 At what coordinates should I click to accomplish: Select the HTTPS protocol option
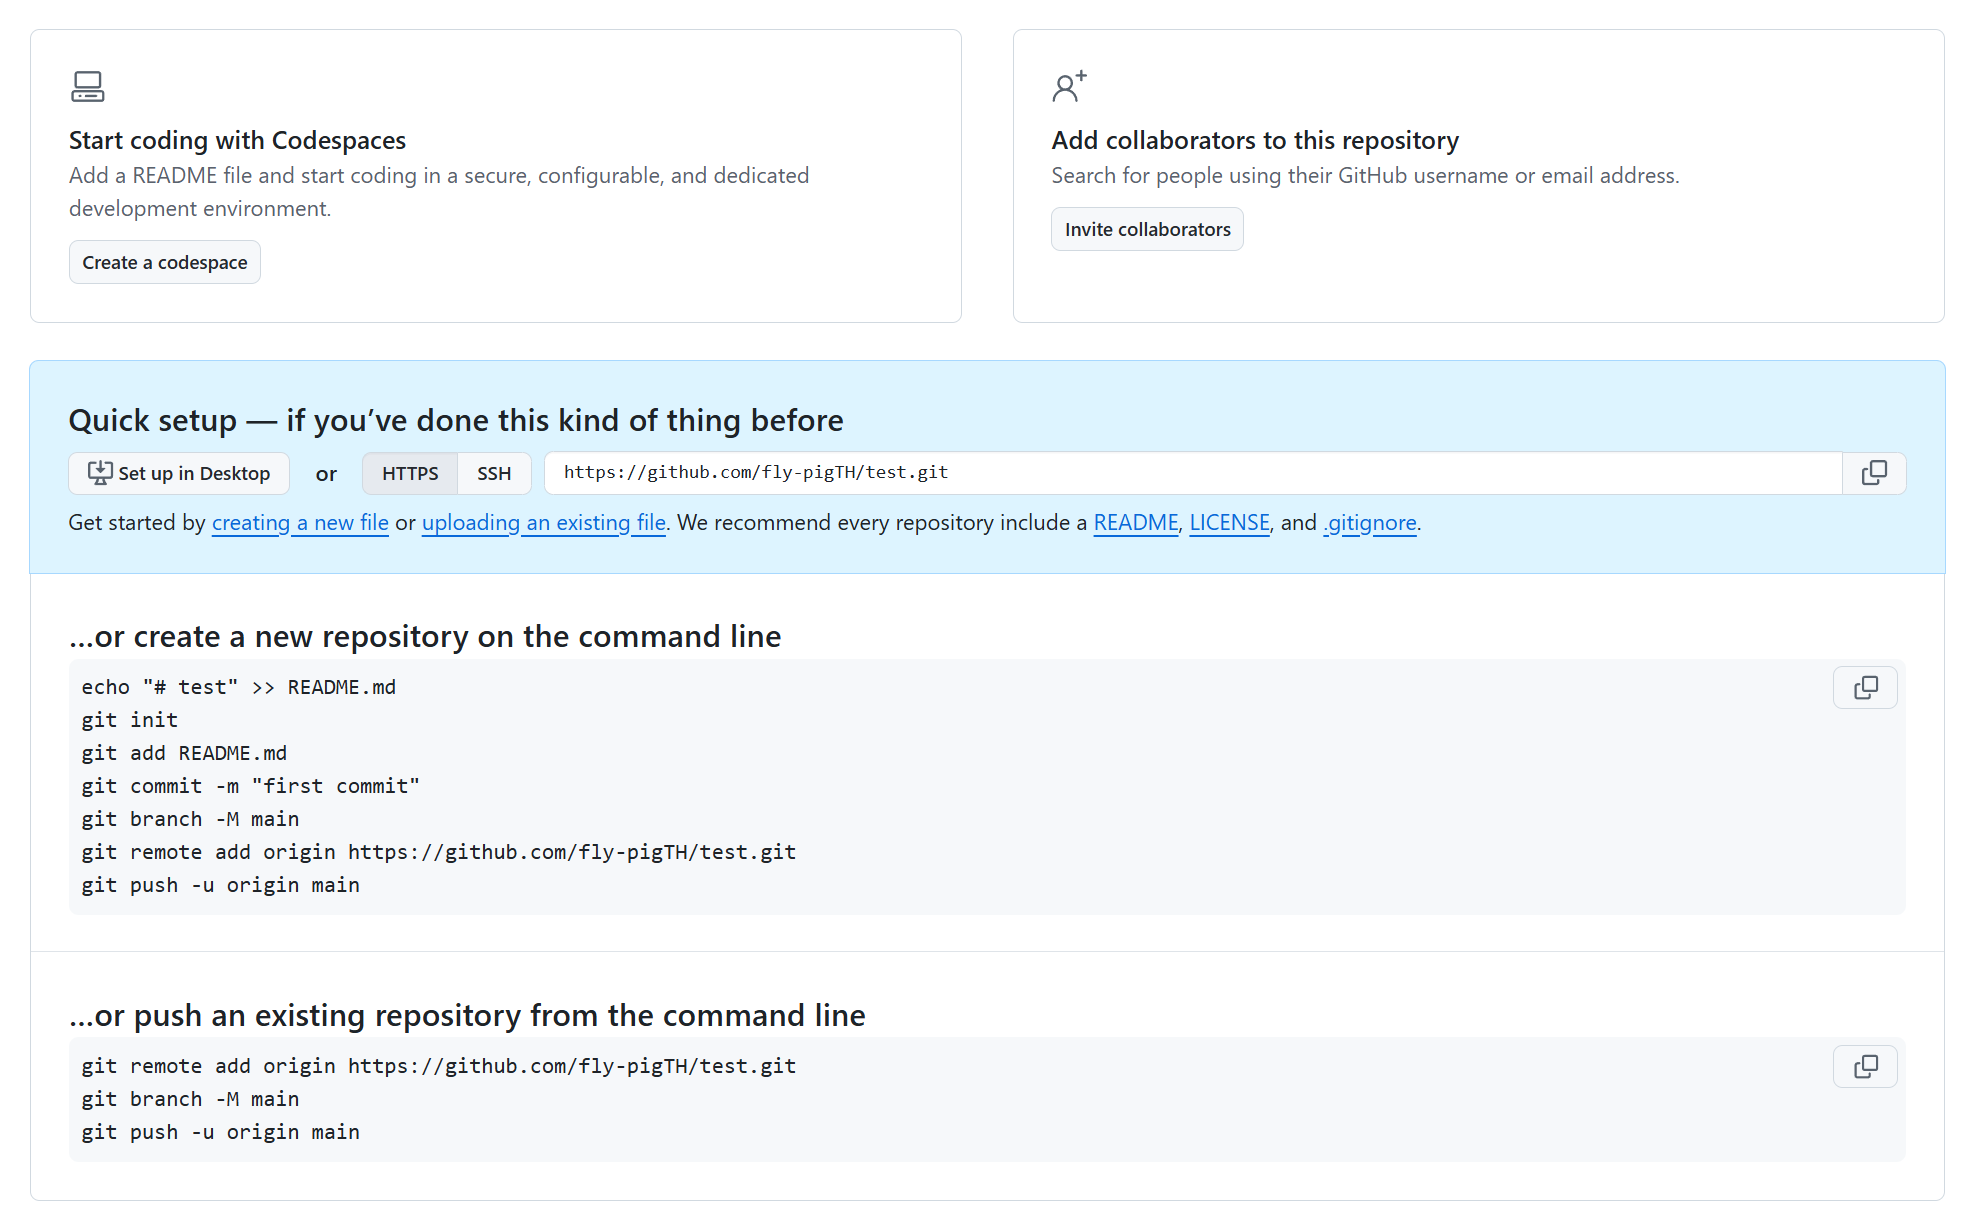point(410,474)
